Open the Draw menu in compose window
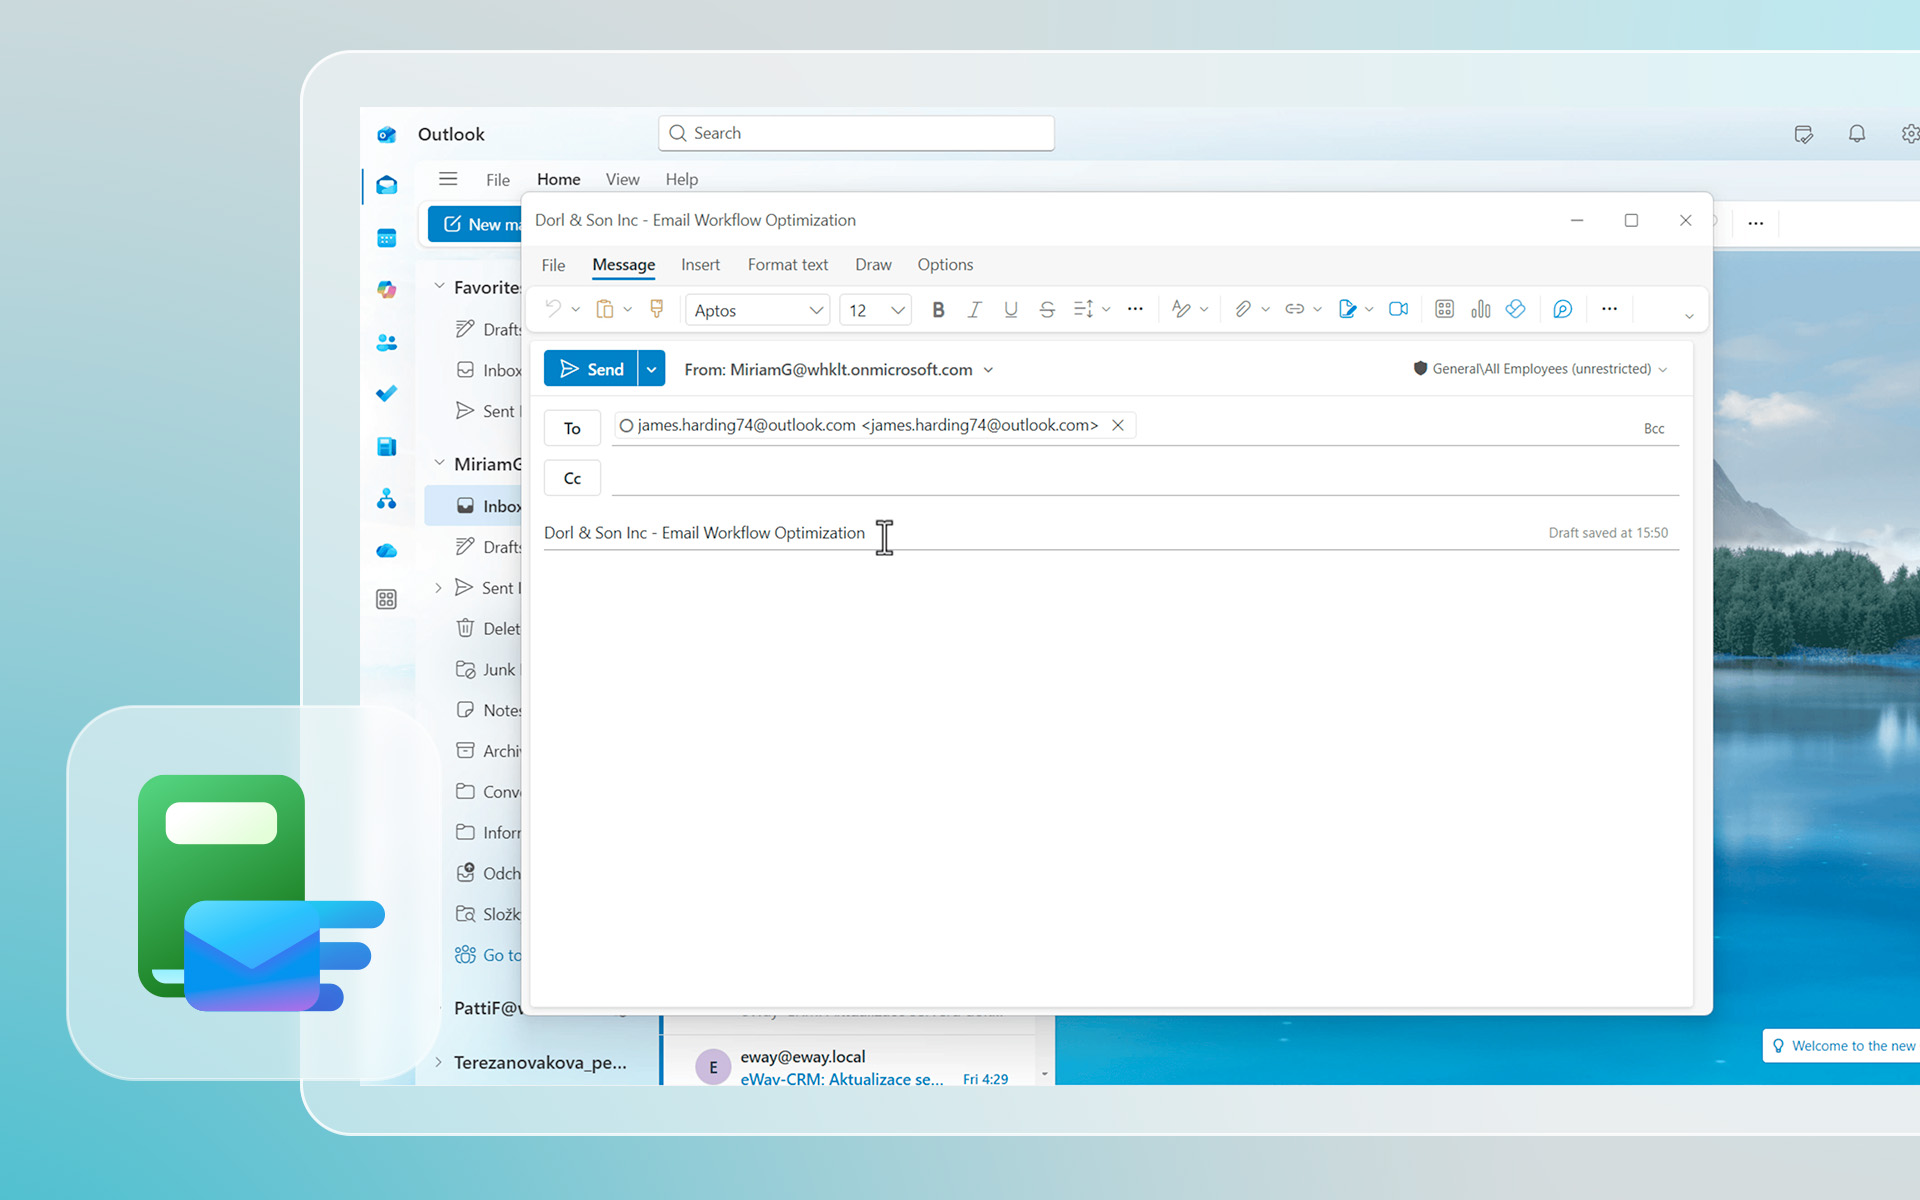The image size is (1920, 1200). point(873,264)
